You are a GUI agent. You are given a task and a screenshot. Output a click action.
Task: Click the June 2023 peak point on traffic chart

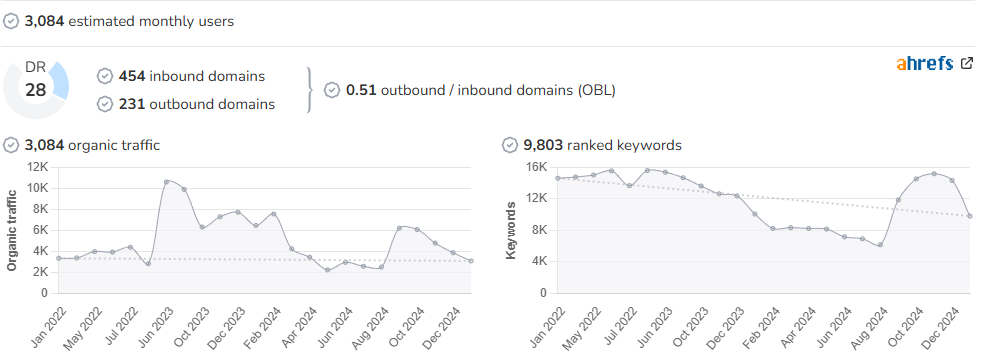[167, 182]
